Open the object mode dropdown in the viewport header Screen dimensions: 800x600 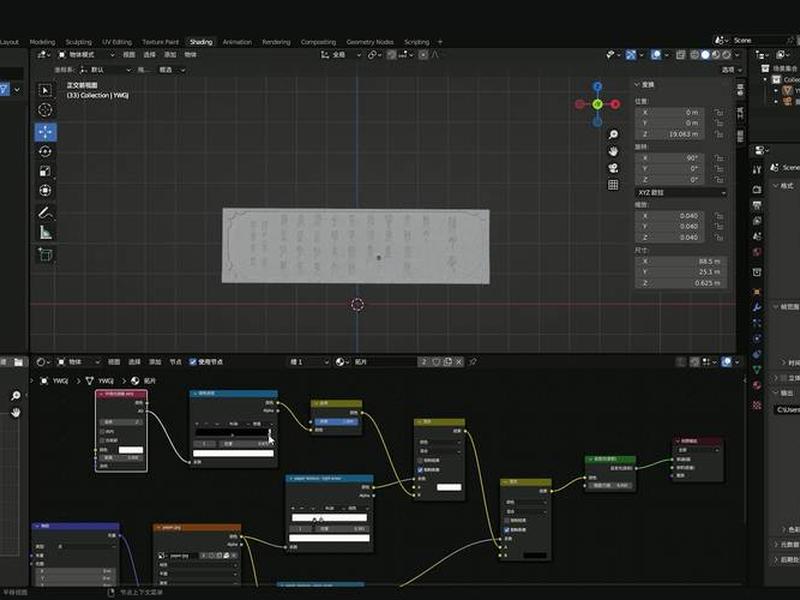[87, 55]
